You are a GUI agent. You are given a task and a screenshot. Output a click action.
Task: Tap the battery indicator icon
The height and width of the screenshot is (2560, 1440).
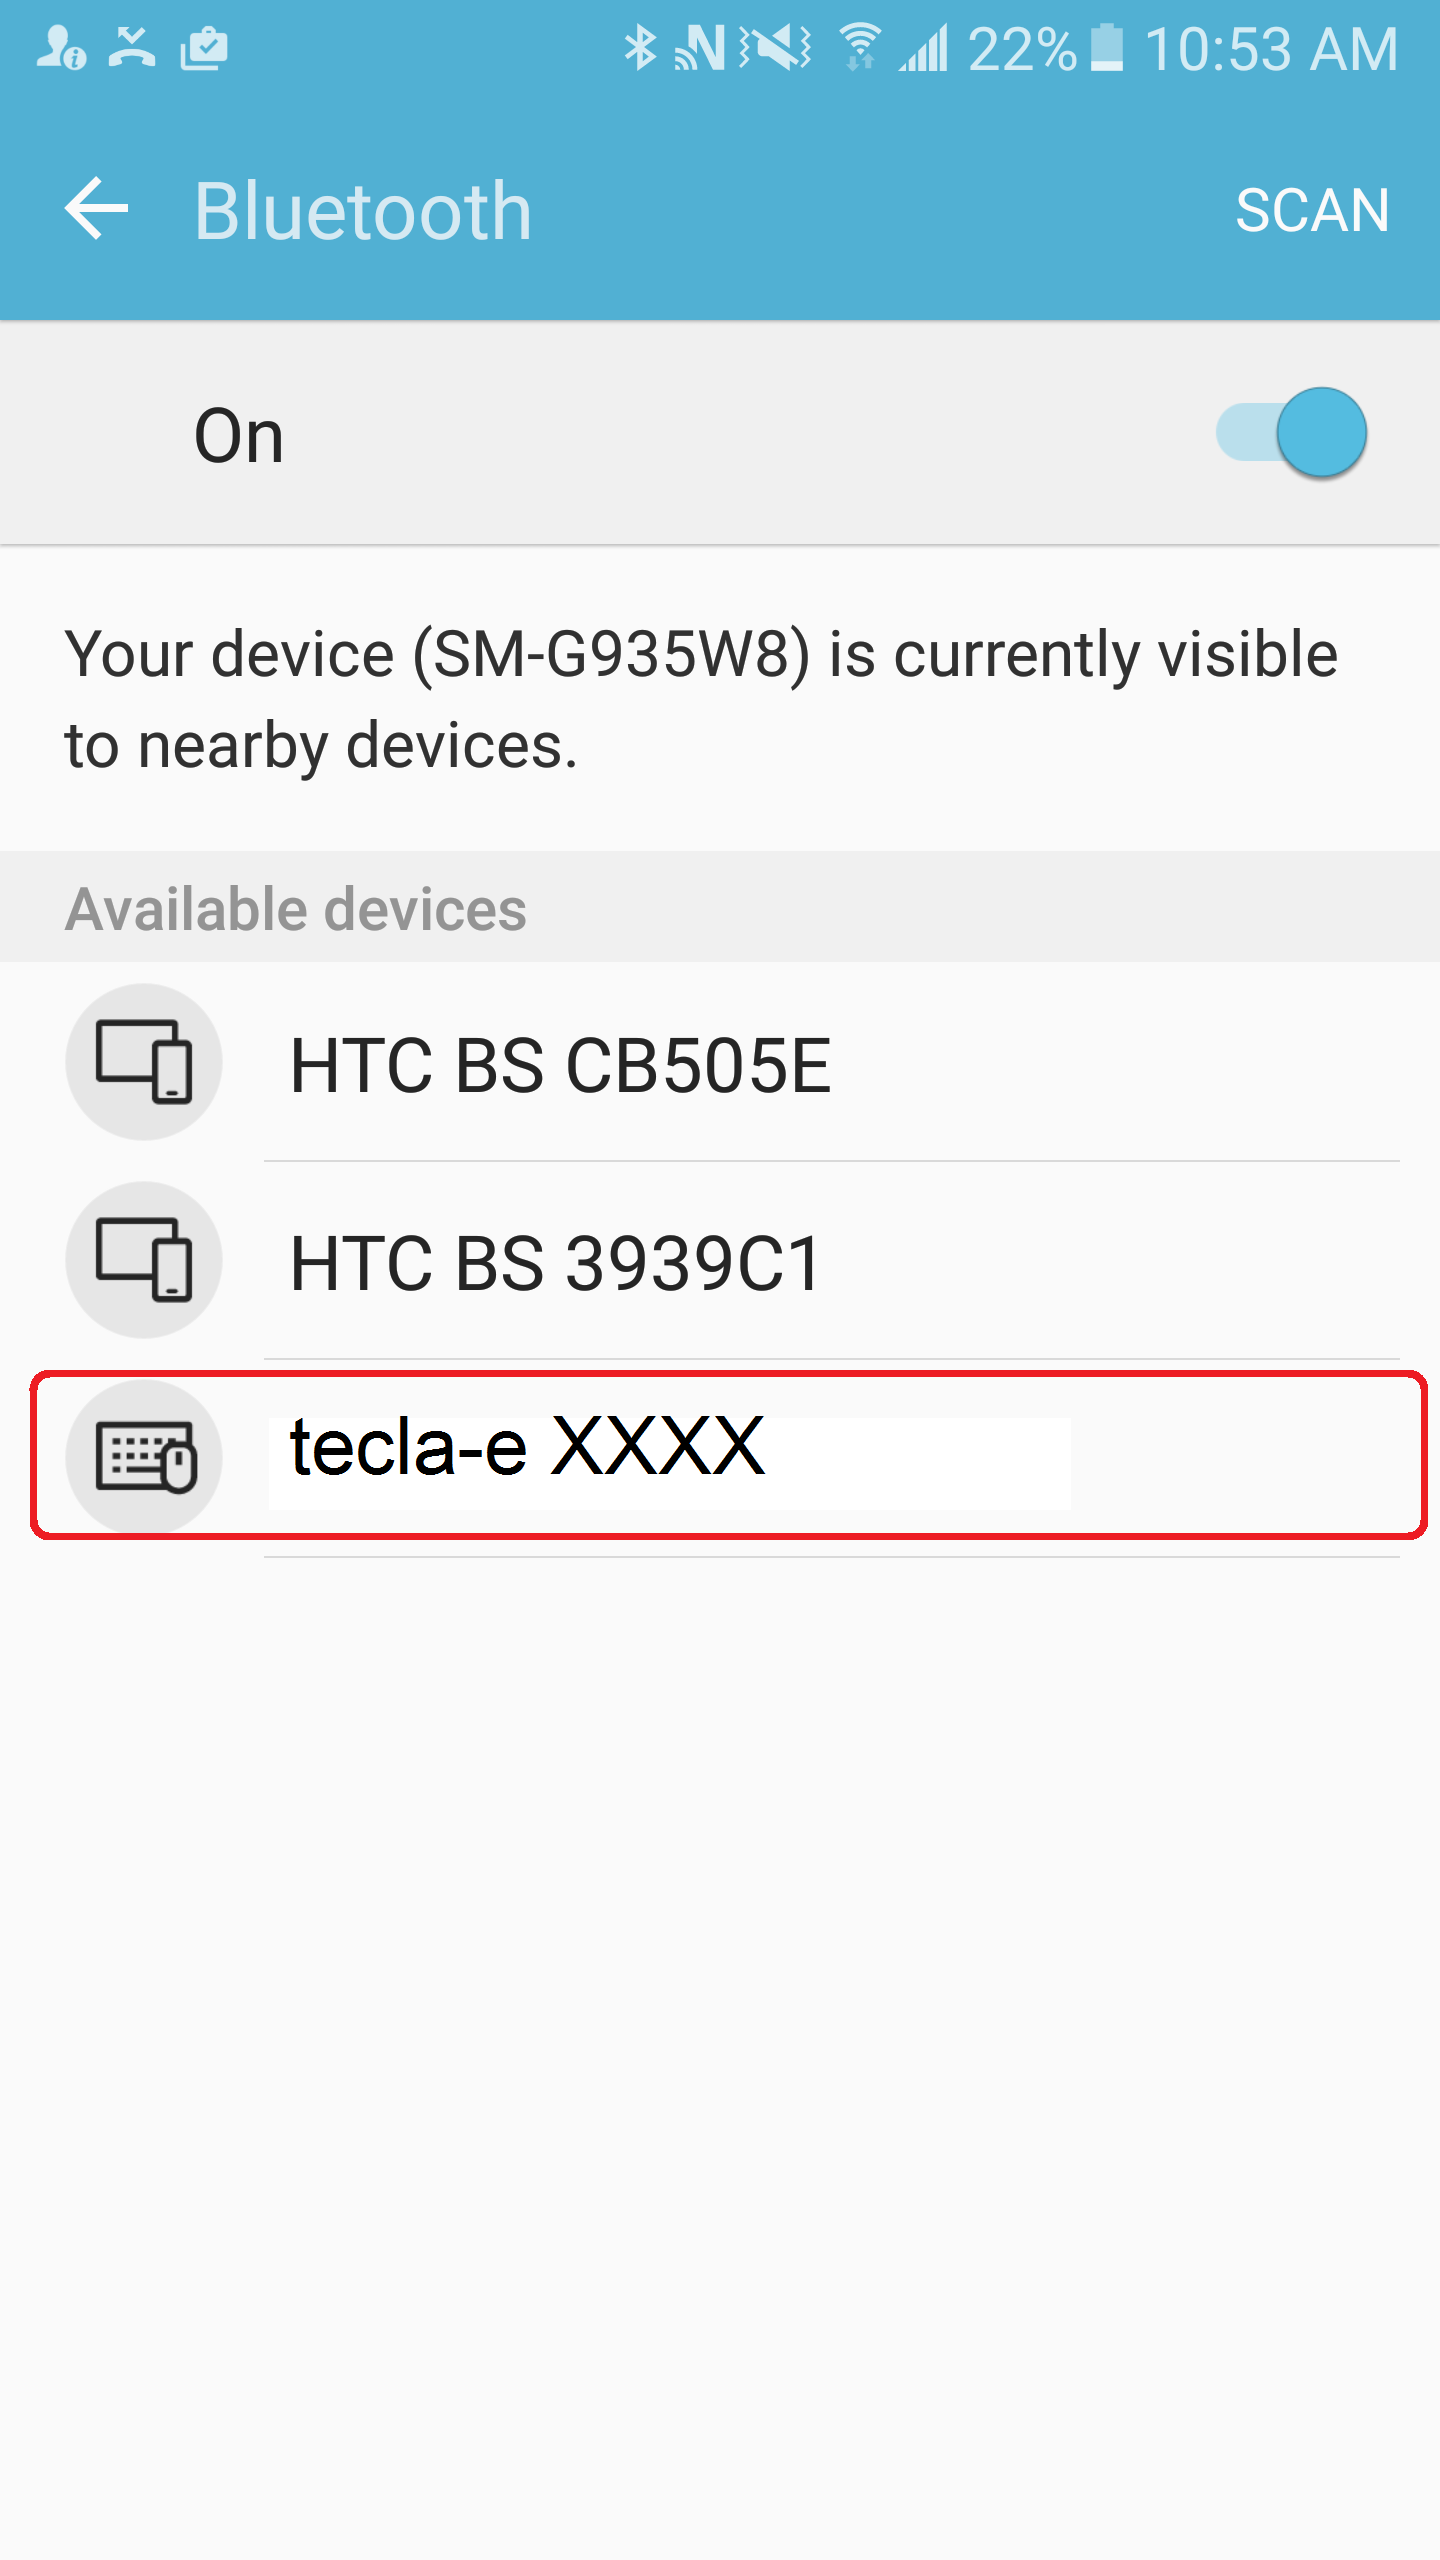[1106, 48]
